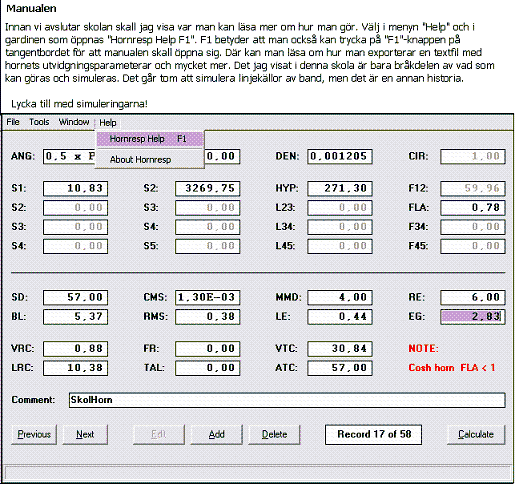Click the Comment field containing SkolHorn

pos(287,400)
